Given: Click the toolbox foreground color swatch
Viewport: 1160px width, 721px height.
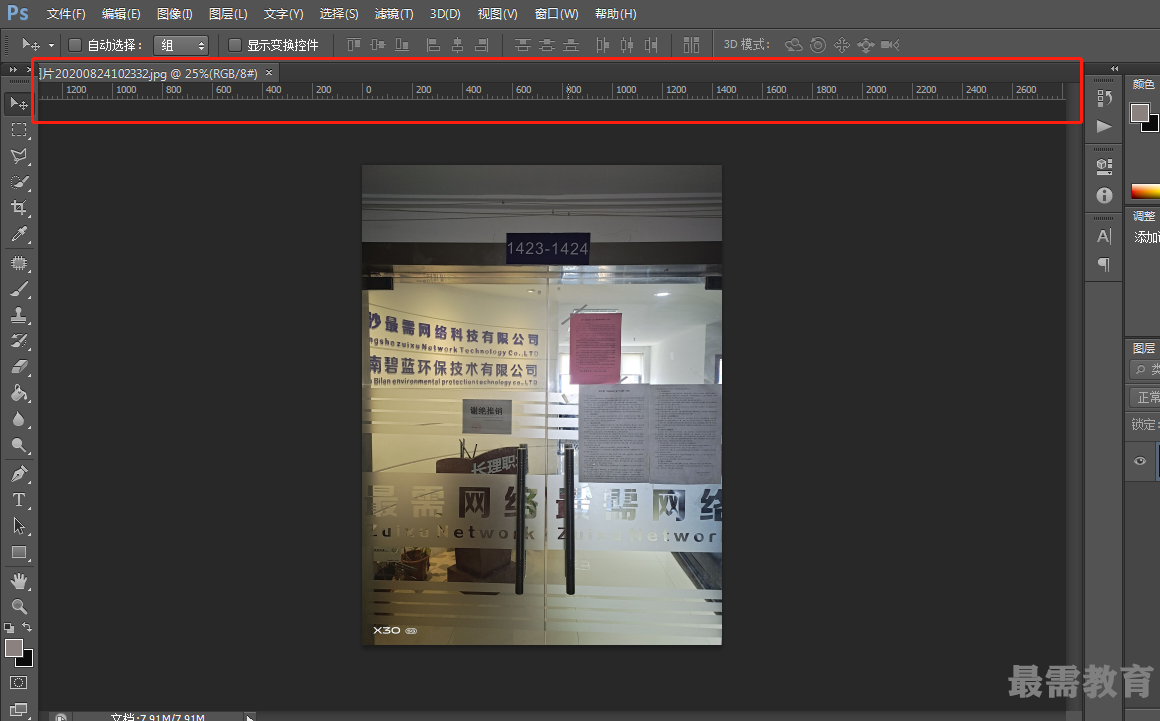Looking at the screenshot, I should pos(13,648).
